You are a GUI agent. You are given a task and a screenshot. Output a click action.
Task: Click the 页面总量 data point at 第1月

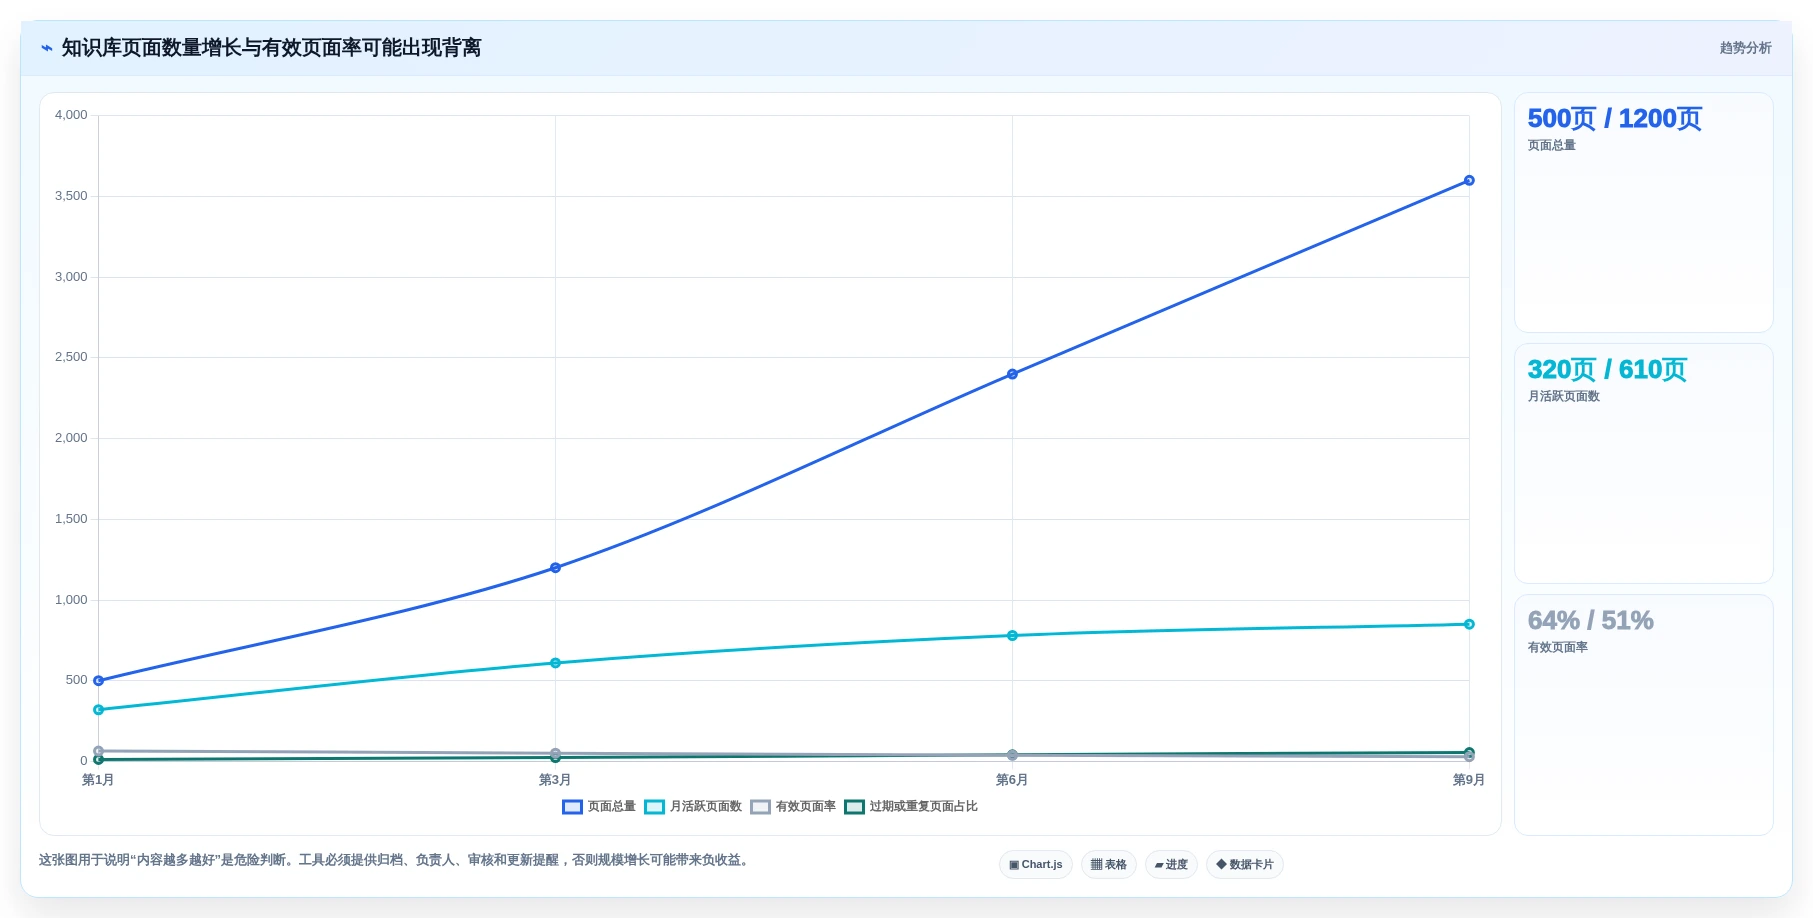pyautogui.click(x=98, y=681)
